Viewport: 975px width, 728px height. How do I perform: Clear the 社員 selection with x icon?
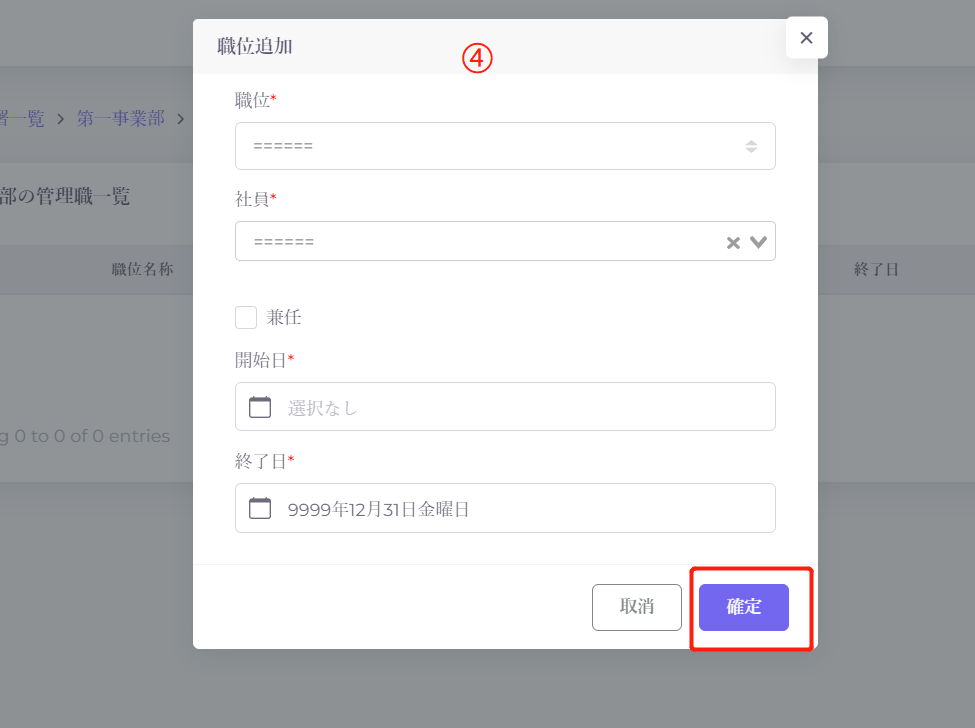pyautogui.click(x=733, y=242)
